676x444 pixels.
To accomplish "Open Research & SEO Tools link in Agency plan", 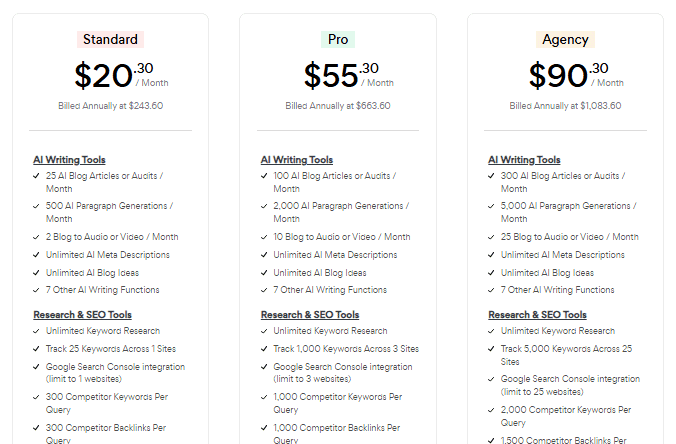I will click(x=538, y=315).
